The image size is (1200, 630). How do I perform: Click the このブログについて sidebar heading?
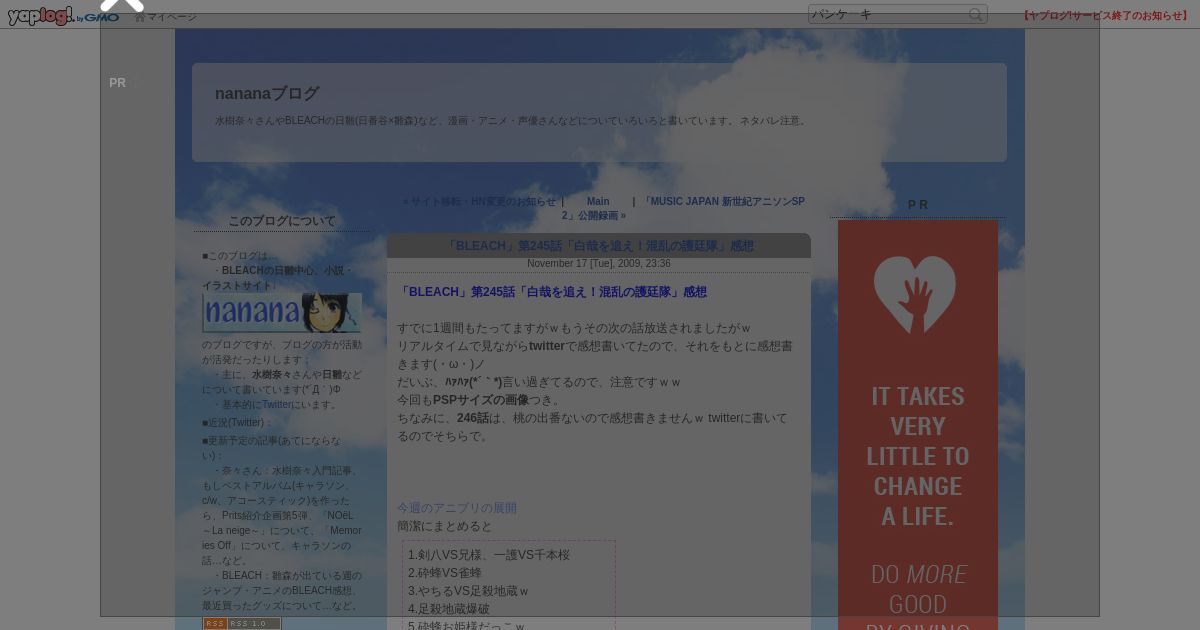[282, 221]
